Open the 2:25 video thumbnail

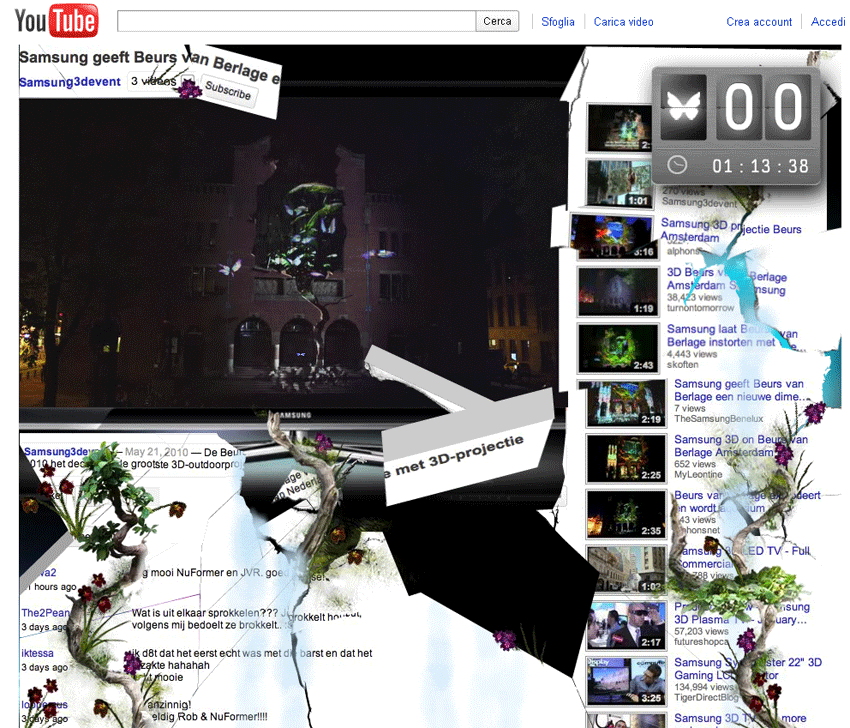(x=626, y=459)
